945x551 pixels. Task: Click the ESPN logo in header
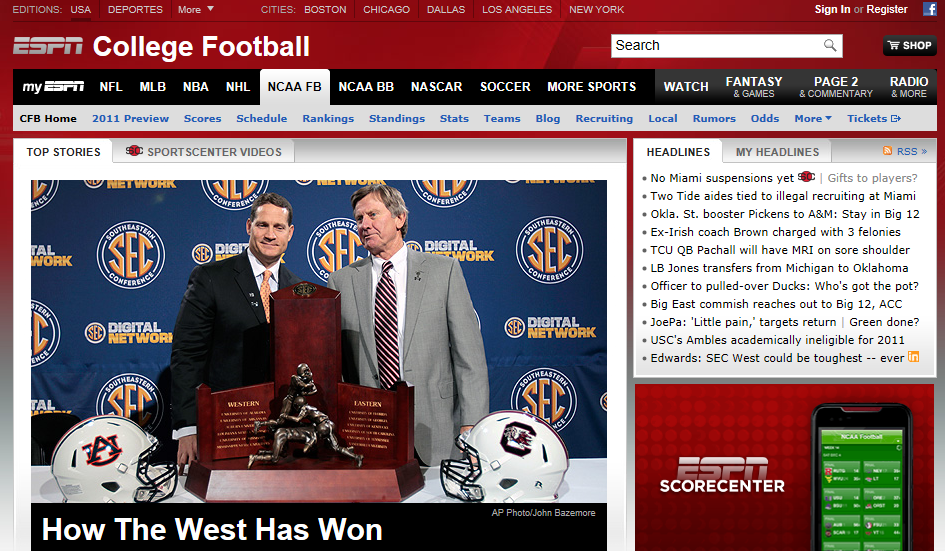click(48, 47)
